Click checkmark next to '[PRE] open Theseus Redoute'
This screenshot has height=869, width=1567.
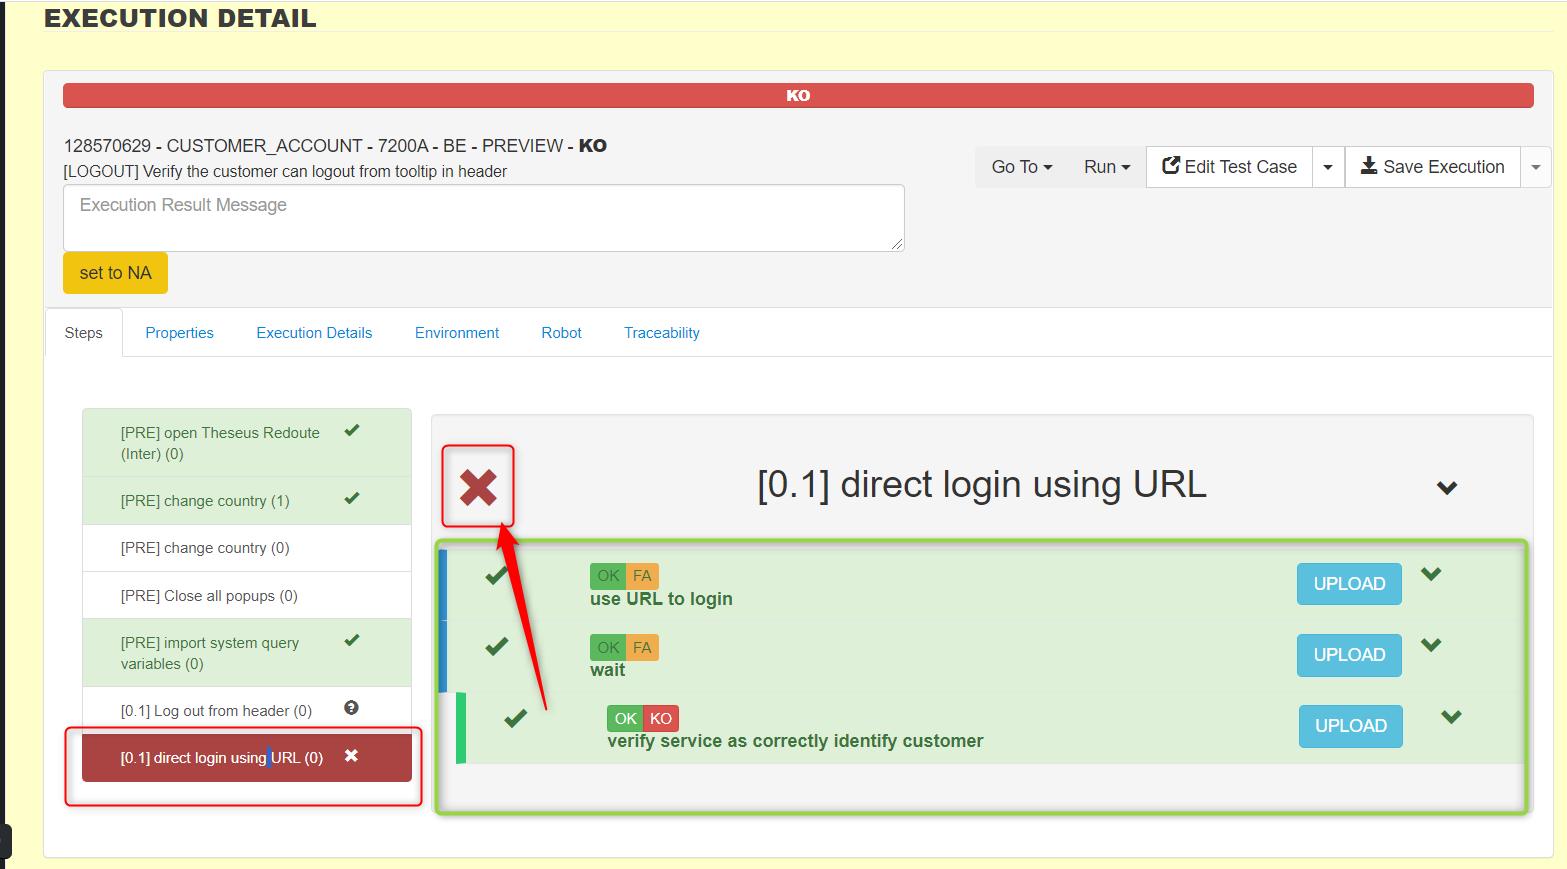click(x=352, y=431)
